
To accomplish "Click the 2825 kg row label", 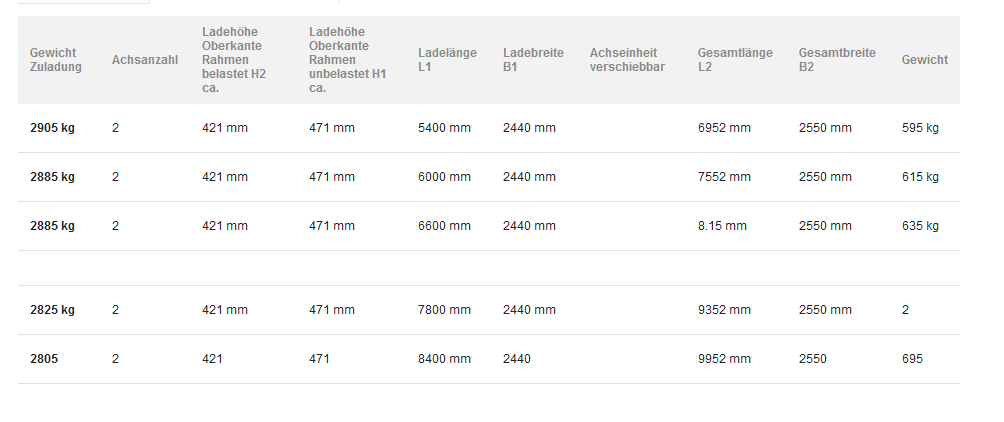I will [x=52, y=310].
